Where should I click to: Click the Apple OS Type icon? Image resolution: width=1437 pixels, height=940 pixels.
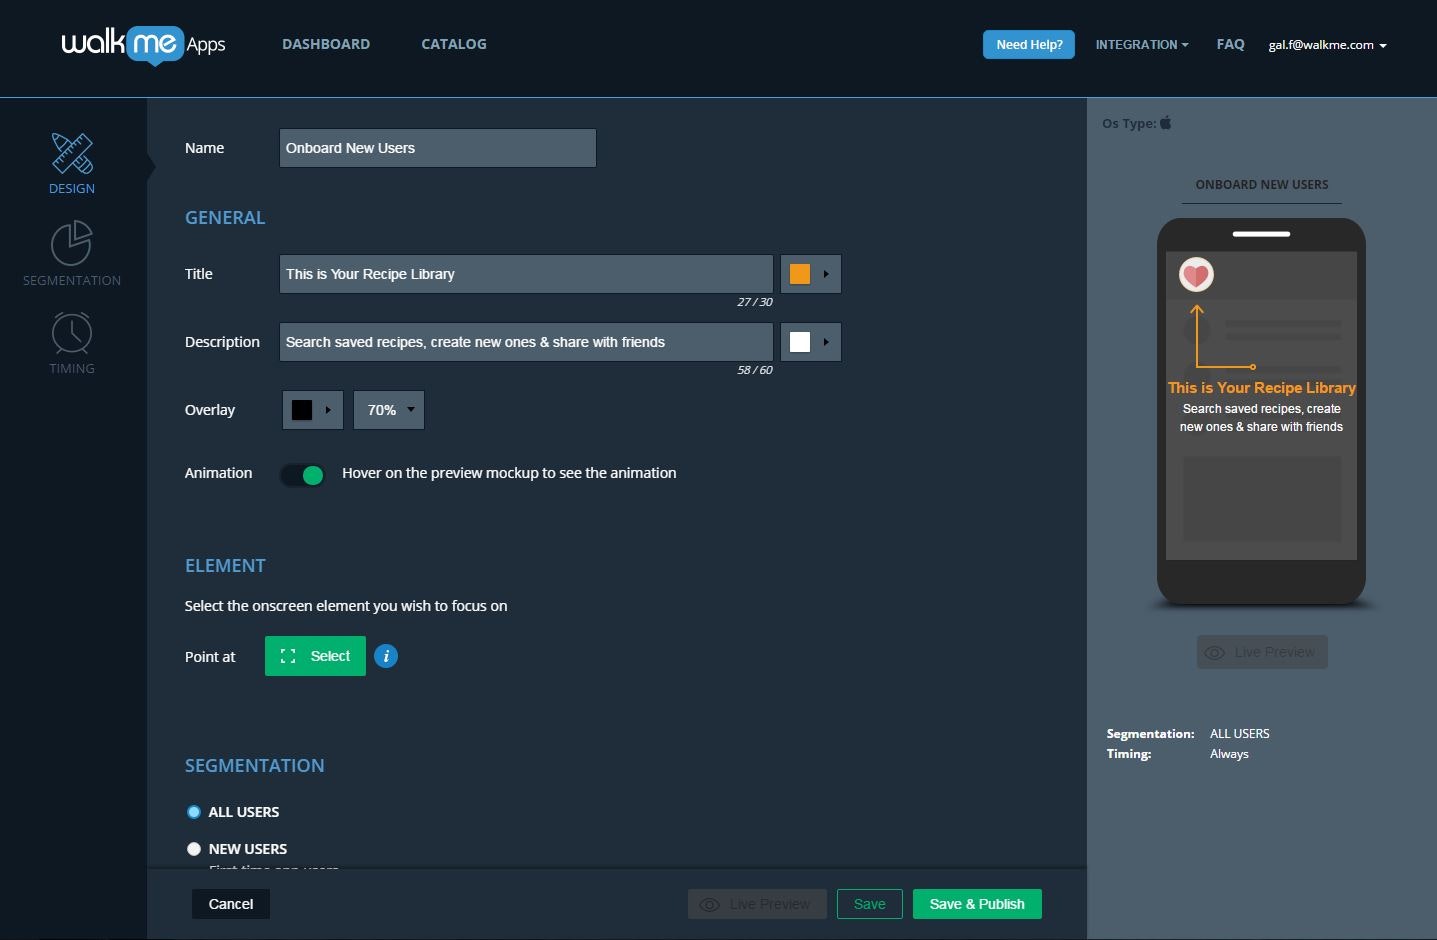[x=1166, y=122]
